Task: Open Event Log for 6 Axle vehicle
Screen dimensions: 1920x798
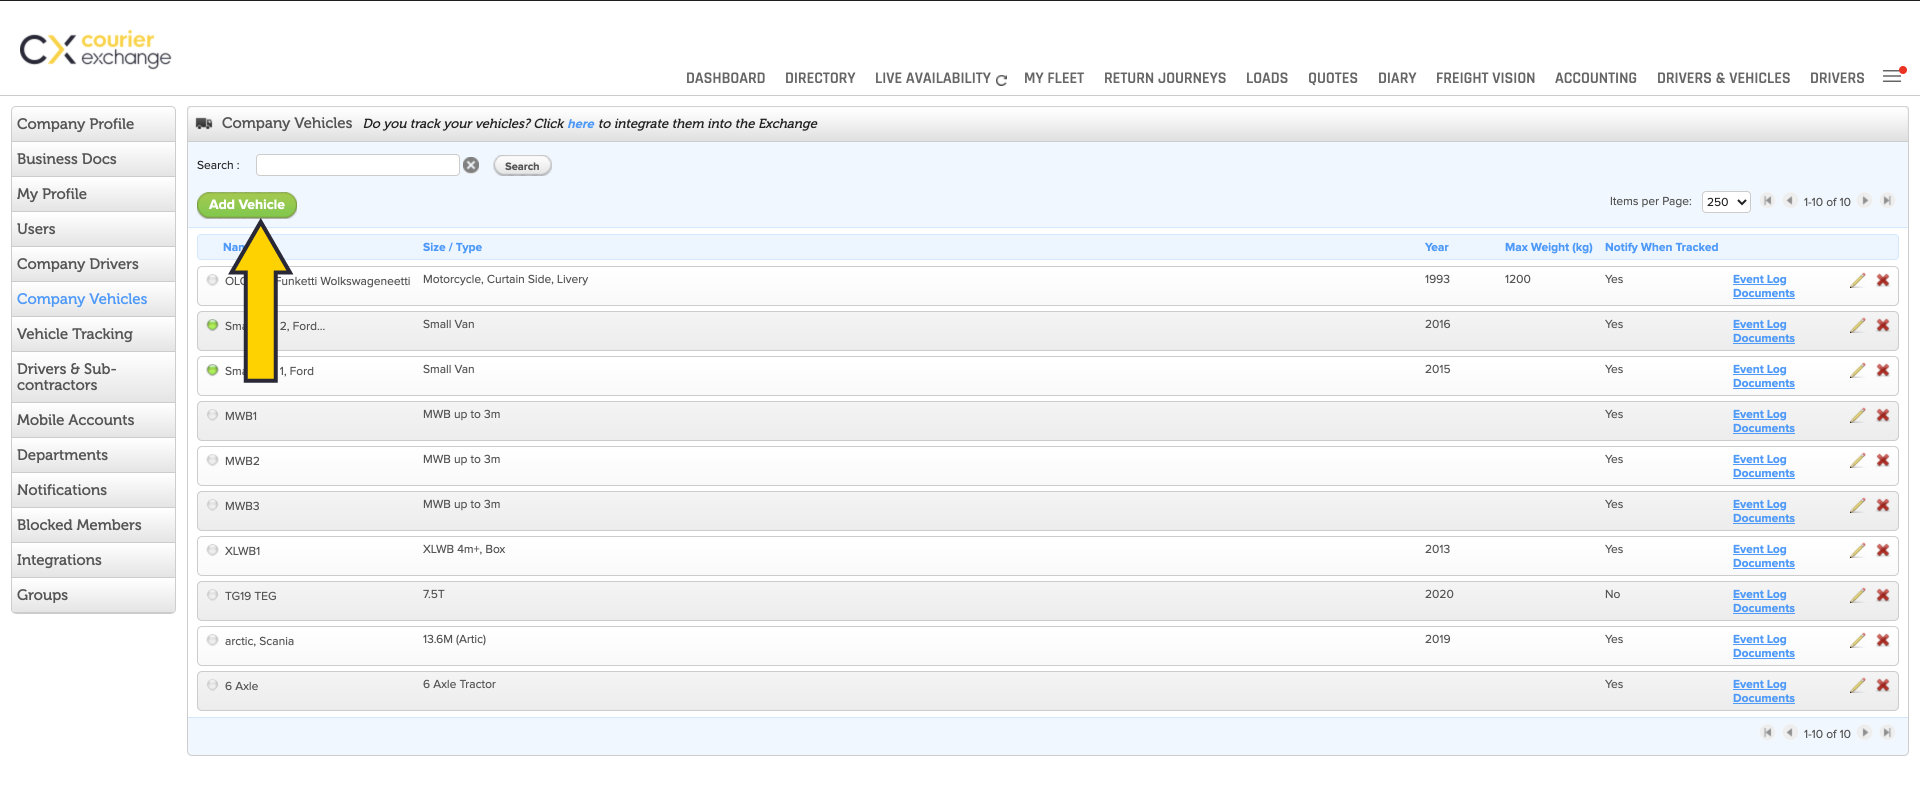Action: click(x=1759, y=684)
